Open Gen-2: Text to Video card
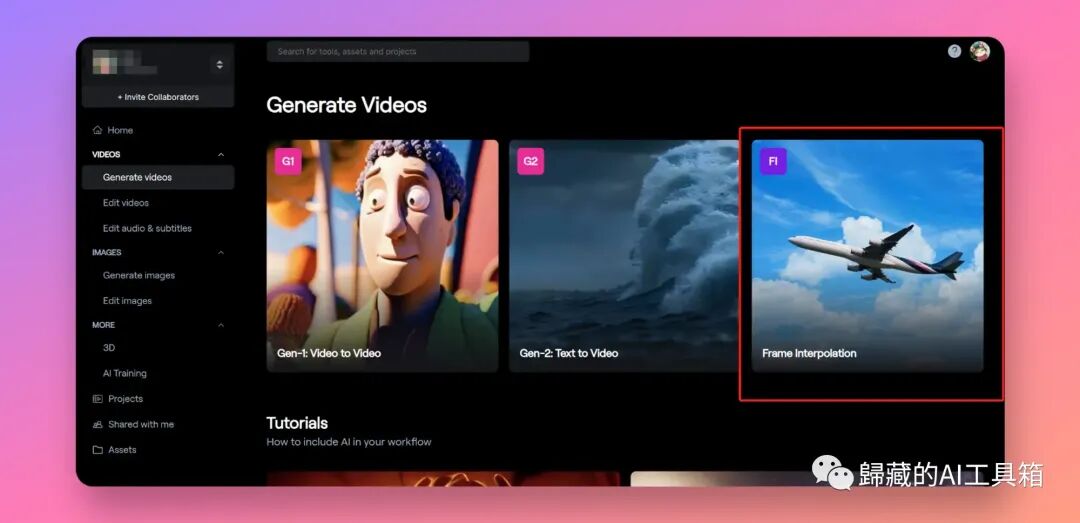1080x523 pixels. [x=624, y=256]
